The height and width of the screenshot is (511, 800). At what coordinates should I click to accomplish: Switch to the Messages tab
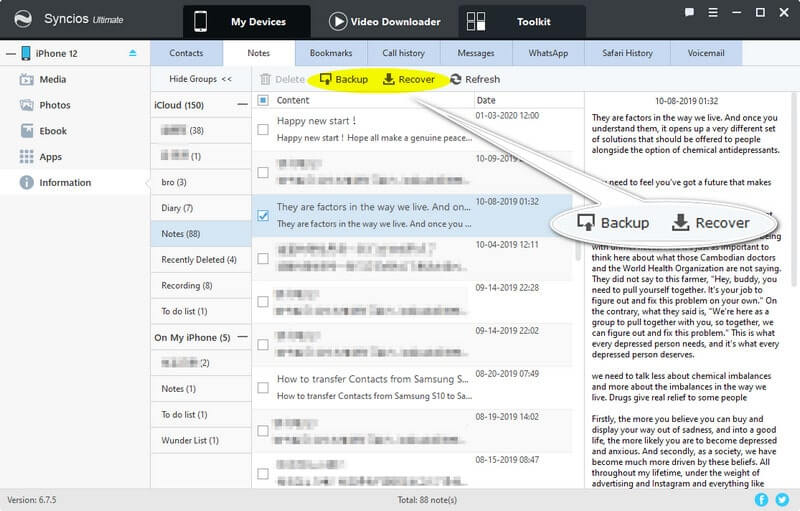pyautogui.click(x=476, y=53)
